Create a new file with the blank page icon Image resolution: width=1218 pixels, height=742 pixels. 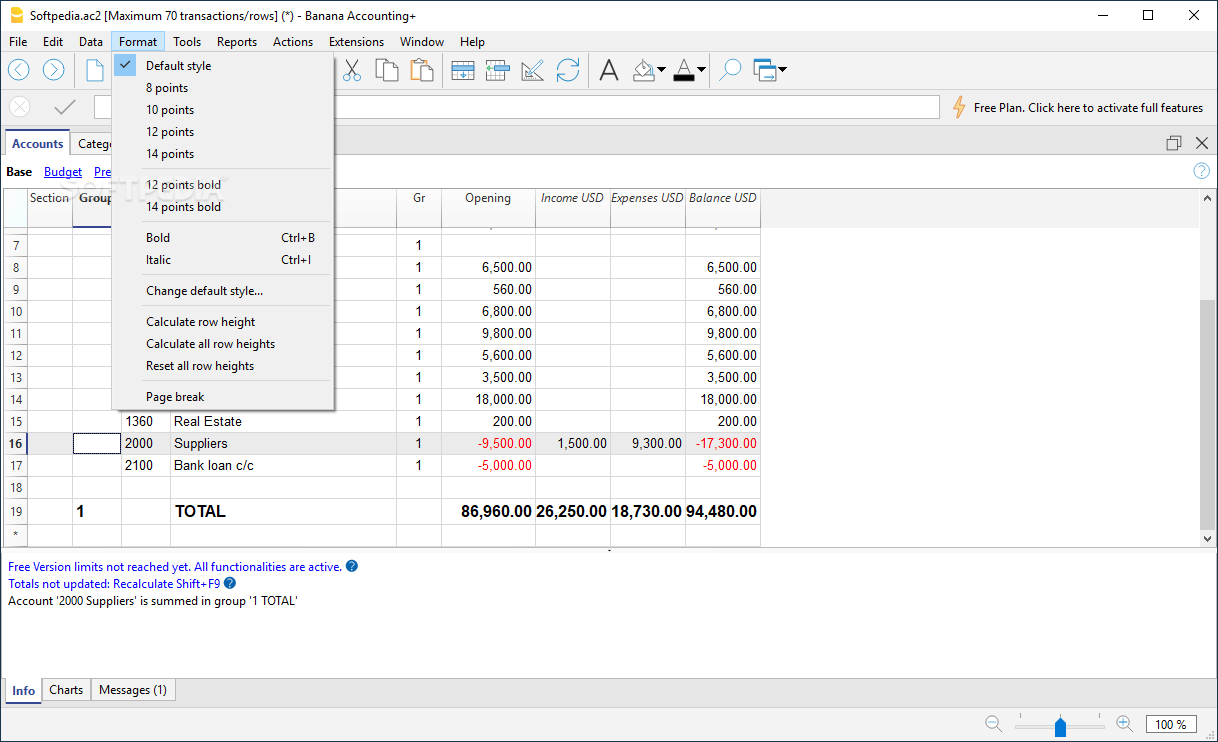[95, 70]
